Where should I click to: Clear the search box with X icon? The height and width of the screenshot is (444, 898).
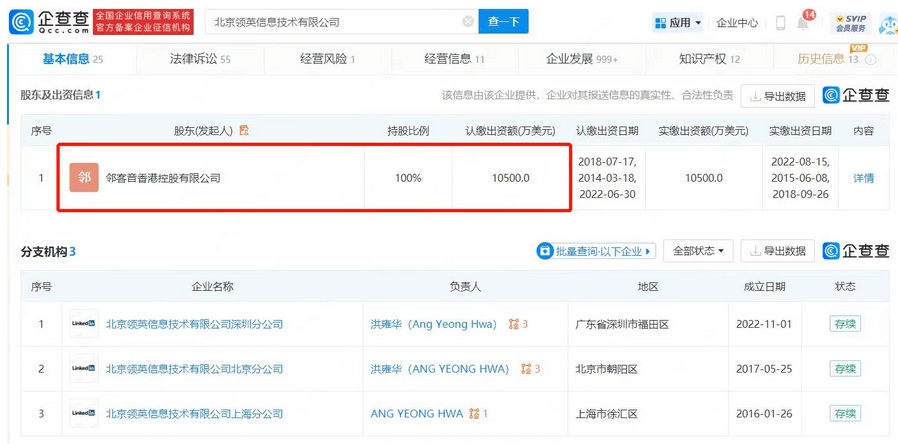point(468,22)
